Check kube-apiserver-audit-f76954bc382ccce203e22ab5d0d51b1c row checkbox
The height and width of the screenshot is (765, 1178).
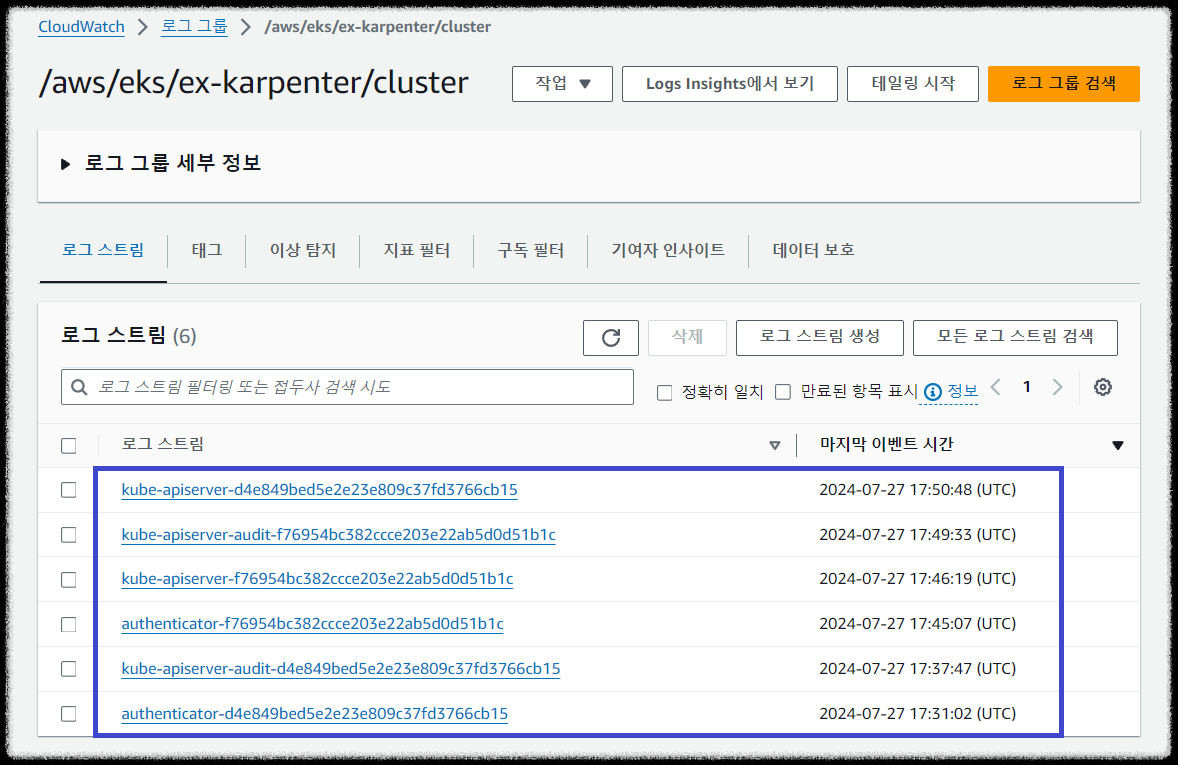coord(68,535)
